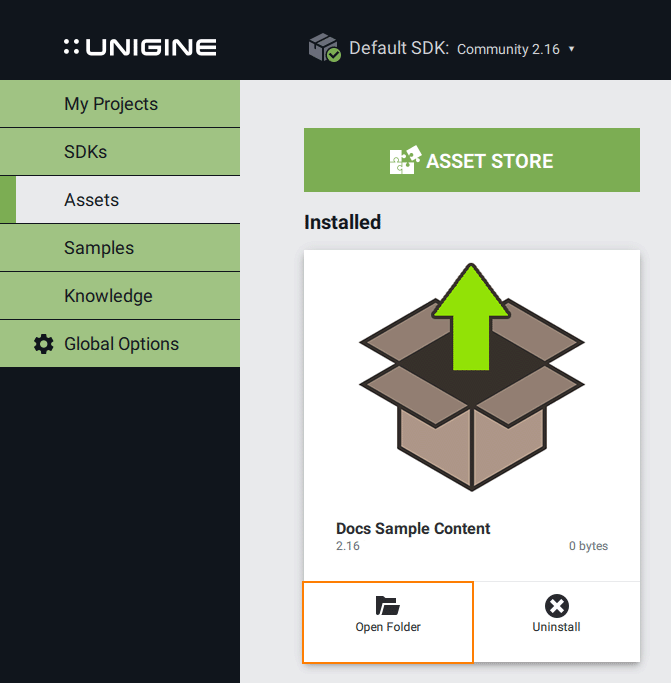Click the Installed heading
The width and height of the screenshot is (671, 683).
pos(342,222)
